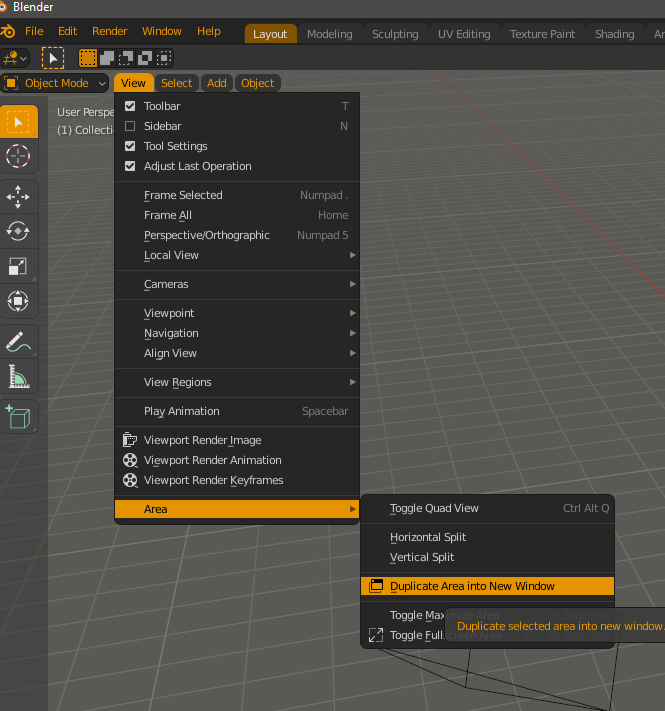Select the Select Box tool in left toolbar
The height and width of the screenshot is (711, 665).
pyautogui.click(x=19, y=122)
